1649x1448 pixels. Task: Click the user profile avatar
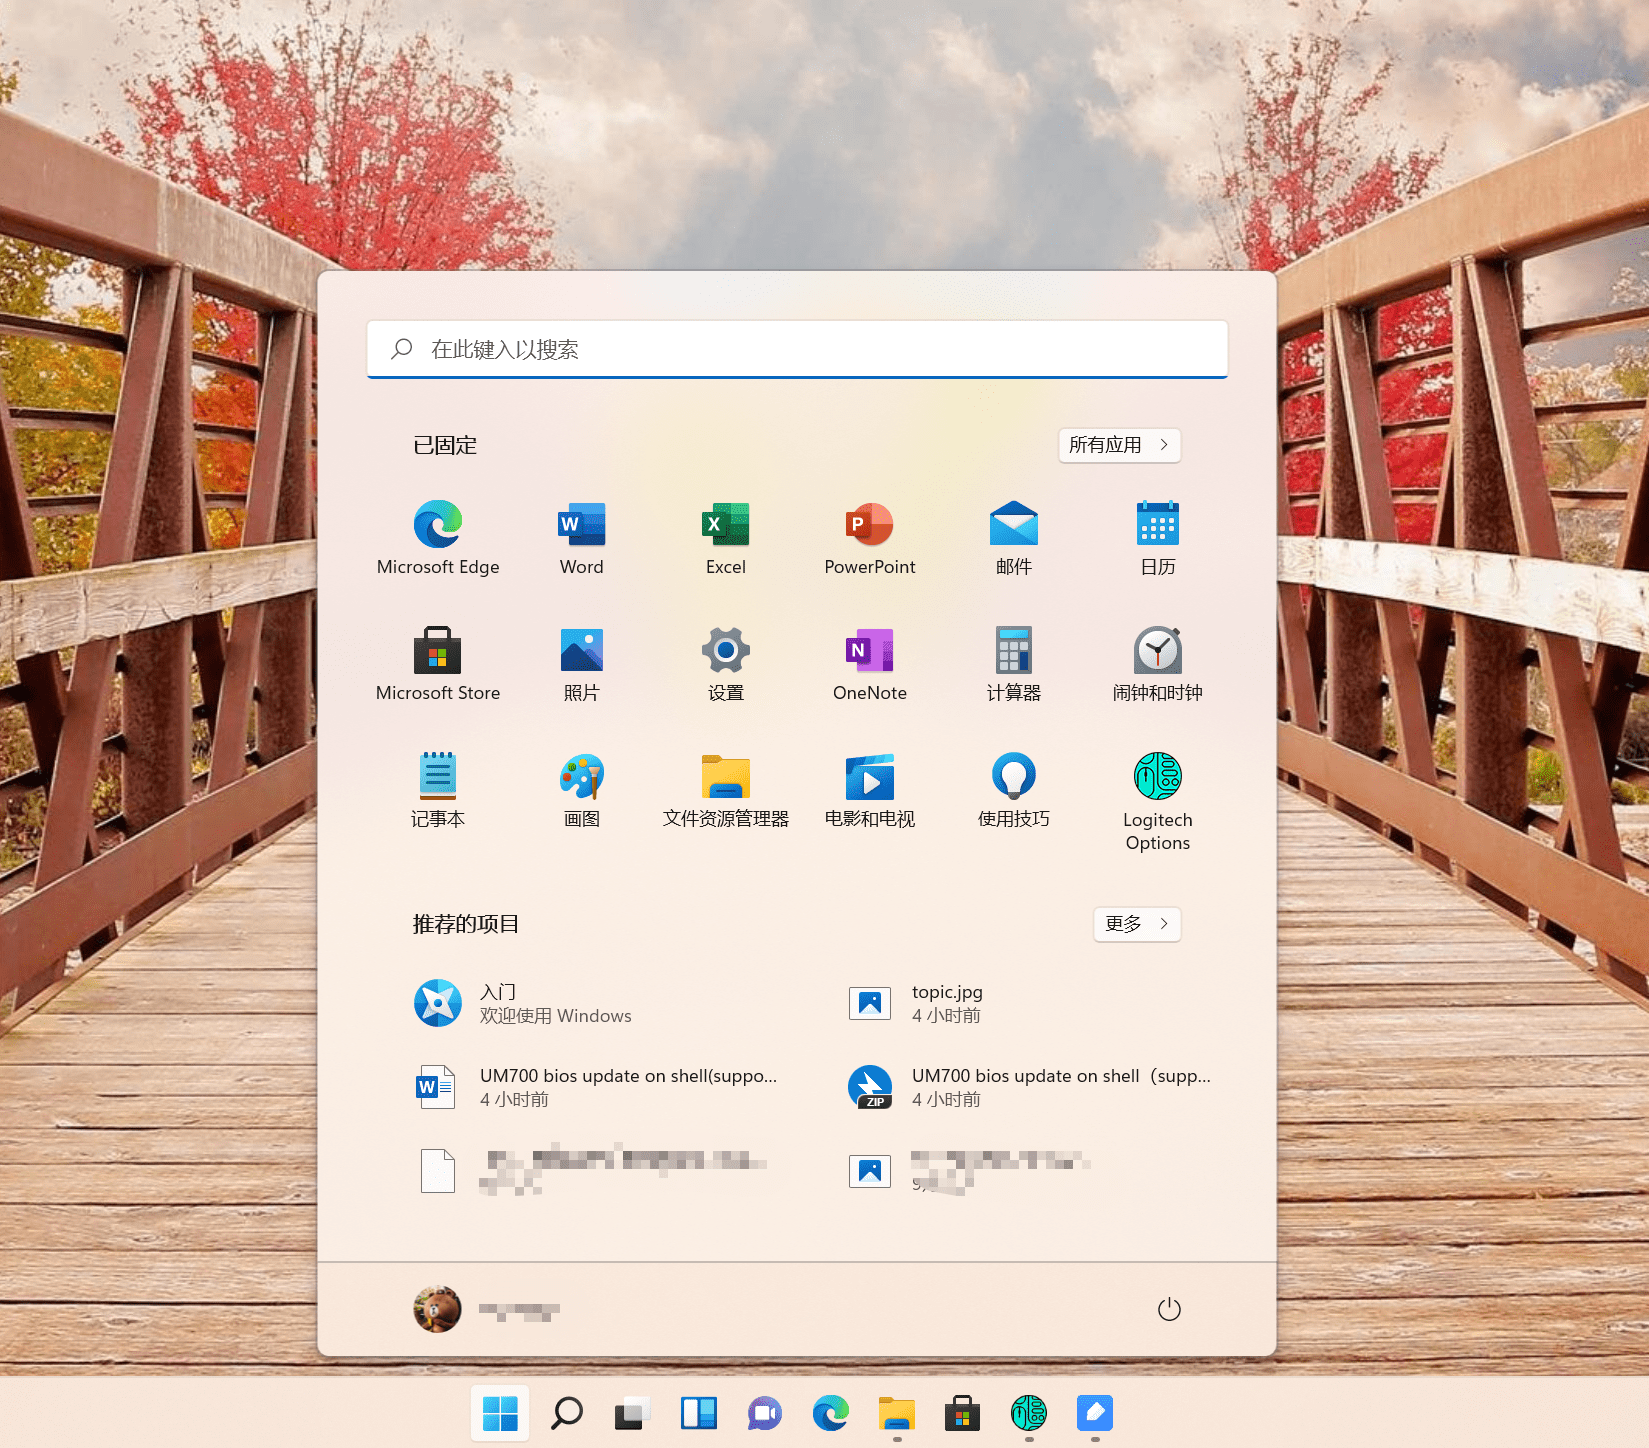[438, 1309]
